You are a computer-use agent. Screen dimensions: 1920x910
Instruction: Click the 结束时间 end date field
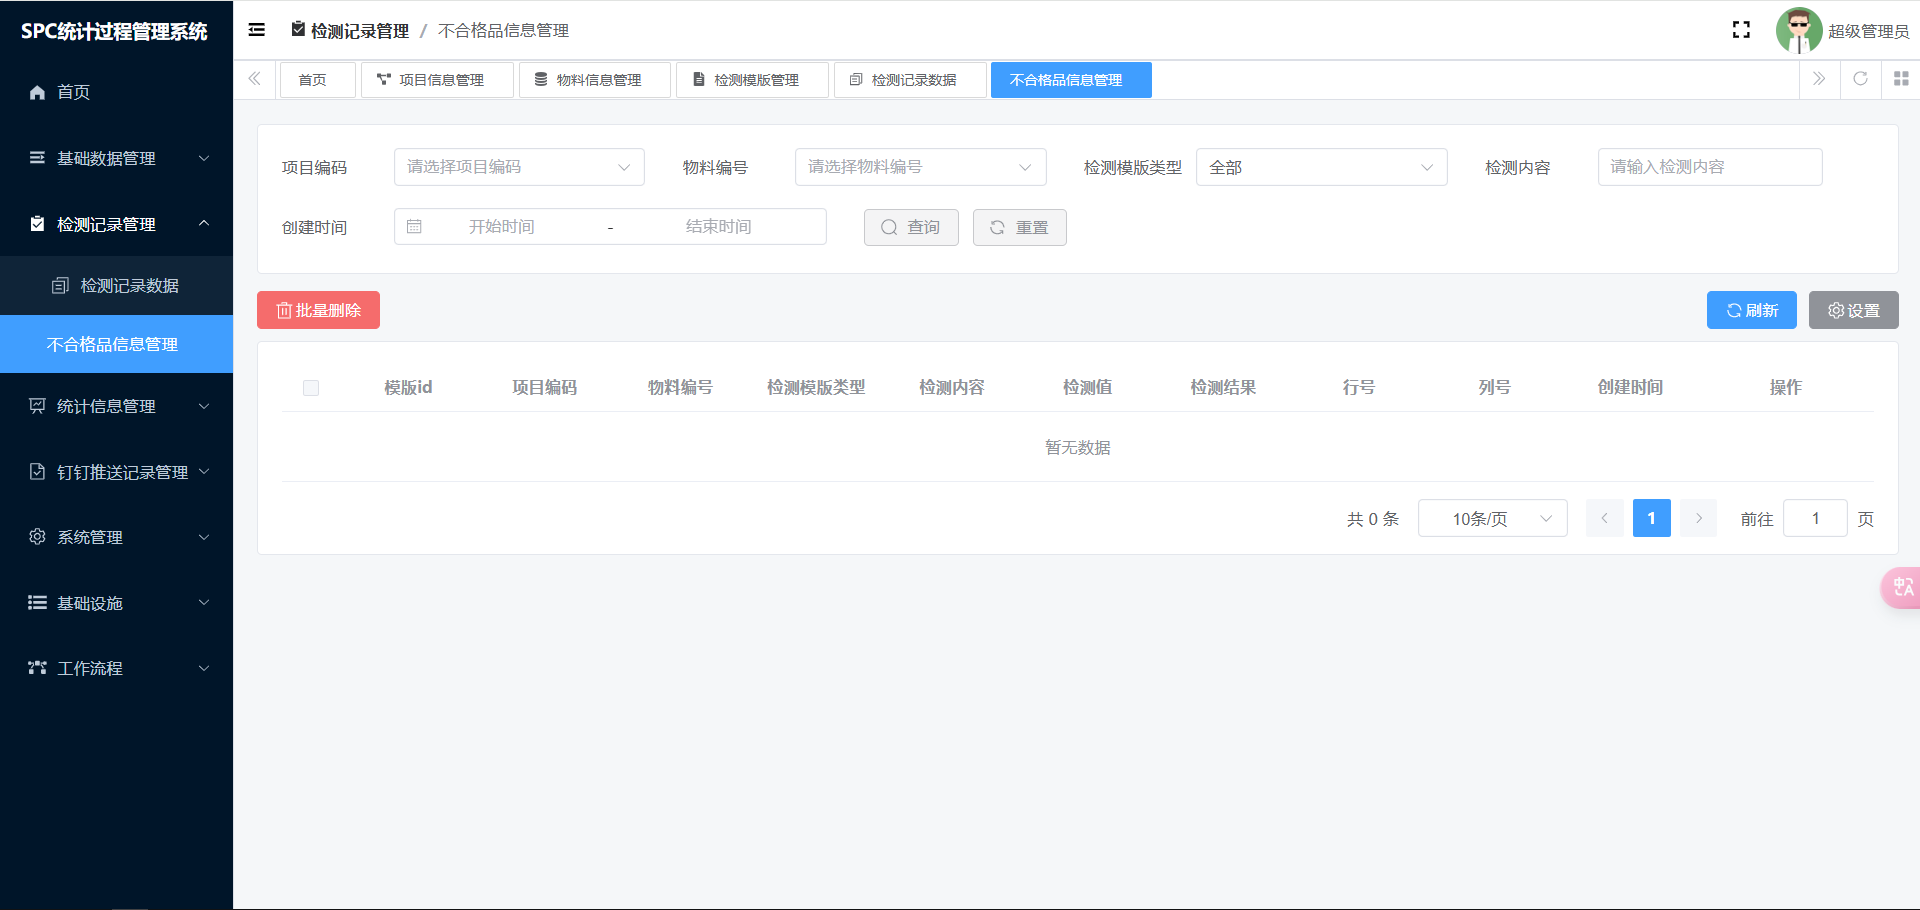tap(718, 227)
